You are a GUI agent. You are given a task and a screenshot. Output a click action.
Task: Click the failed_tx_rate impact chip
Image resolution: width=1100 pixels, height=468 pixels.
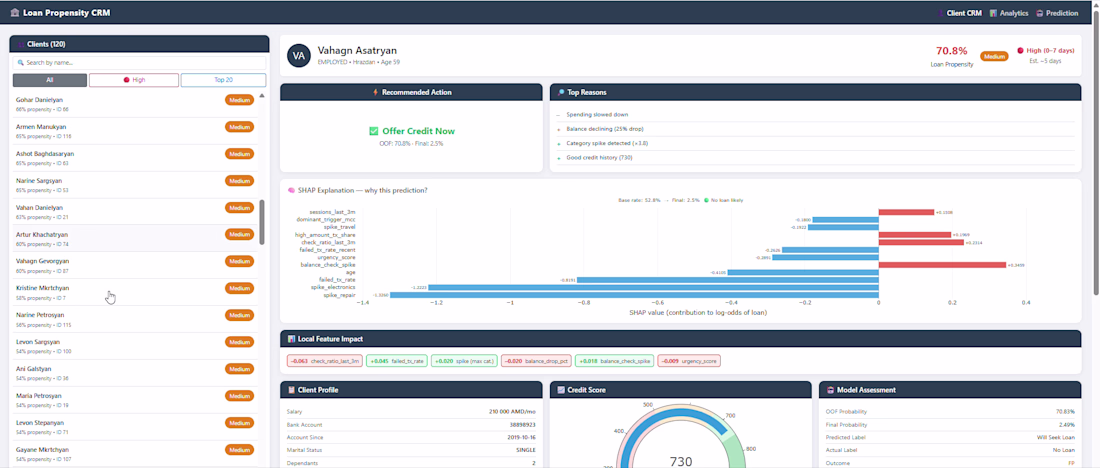click(397, 361)
